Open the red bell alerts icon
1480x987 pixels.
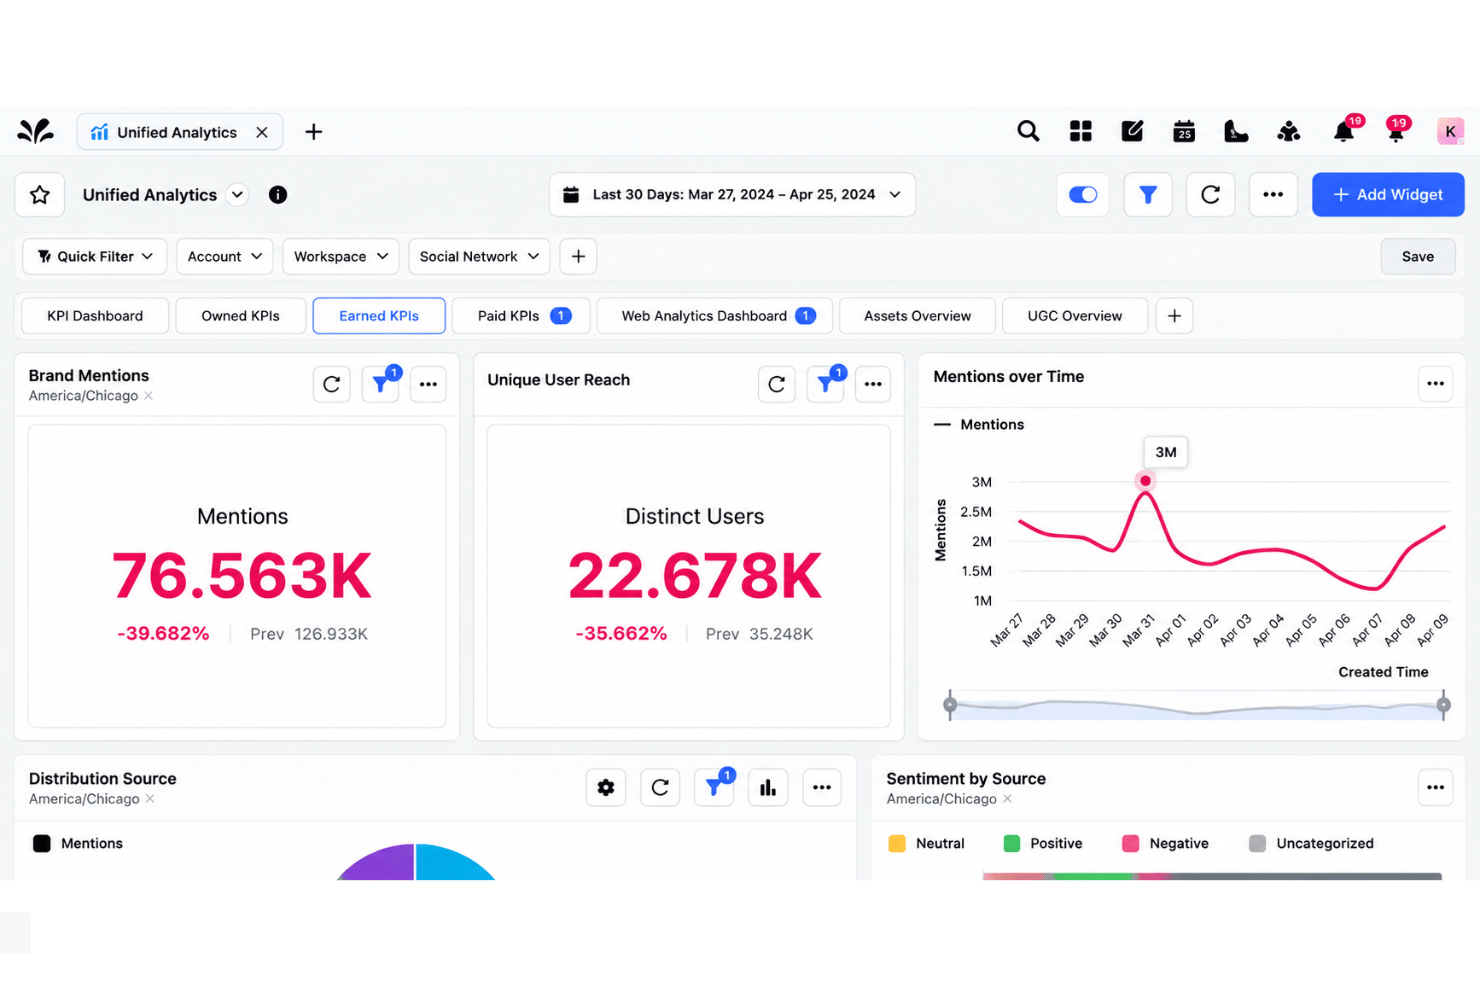[1396, 131]
